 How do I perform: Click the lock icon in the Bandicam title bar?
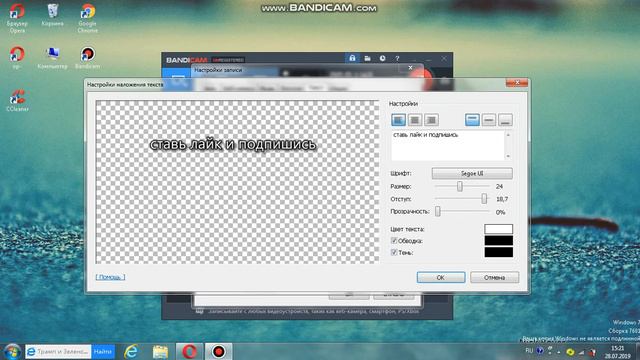click(352, 58)
